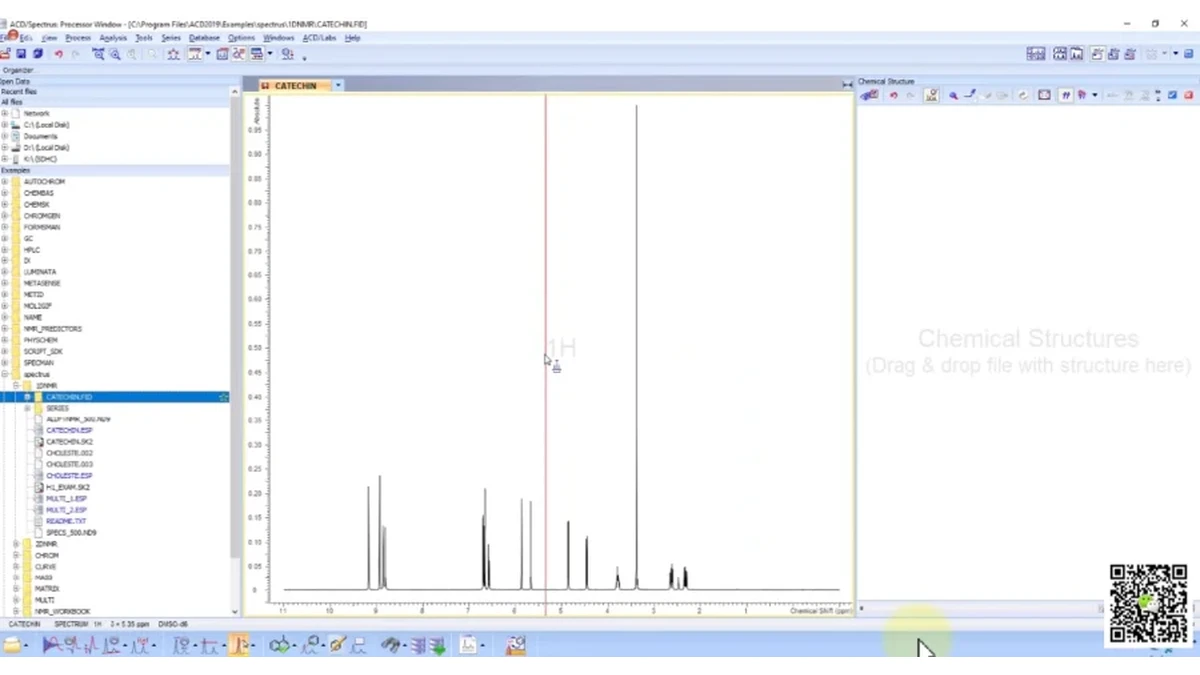Image resolution: width=1200 pixels, height=675 pixels.
Task: Click the binoculars search icon in bottom toolbar
Action: (x=389, y=646)
